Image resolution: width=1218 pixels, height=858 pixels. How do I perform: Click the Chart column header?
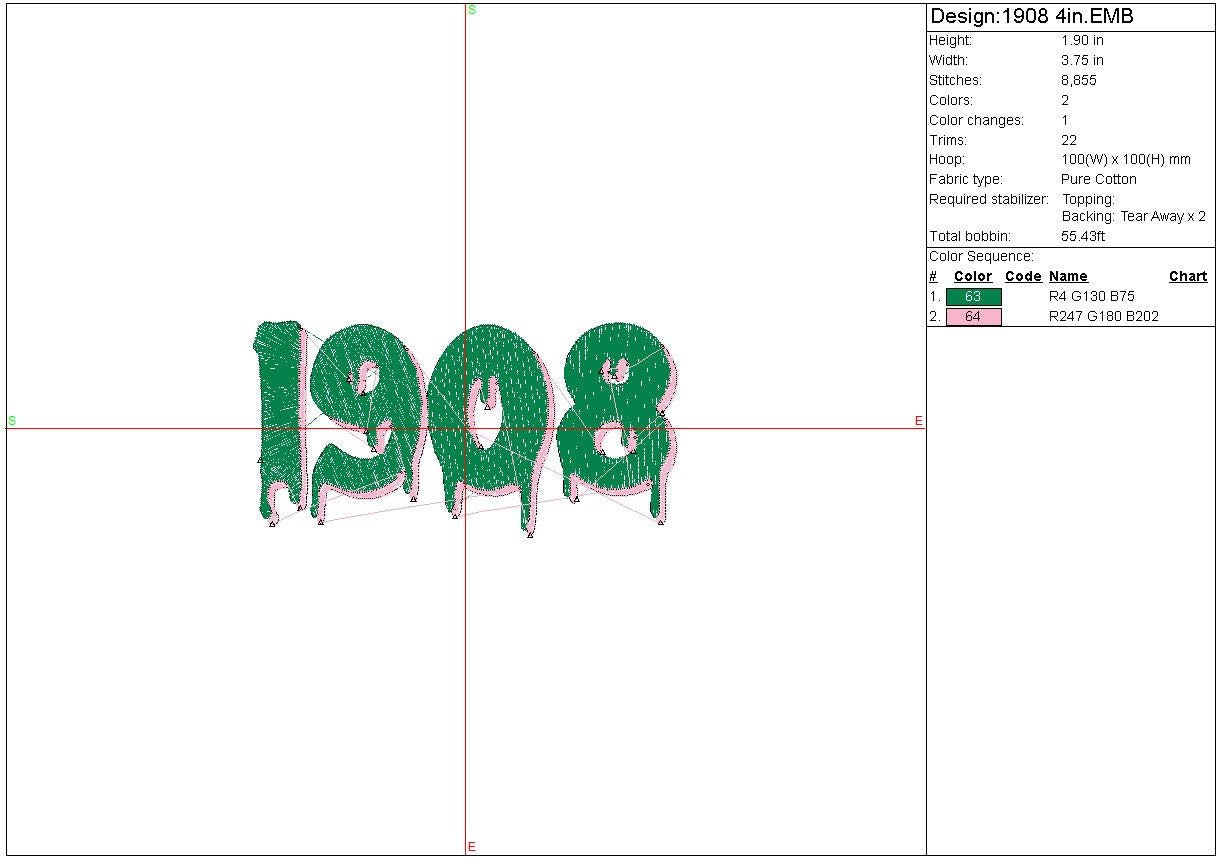click(x=1187, y=277)
